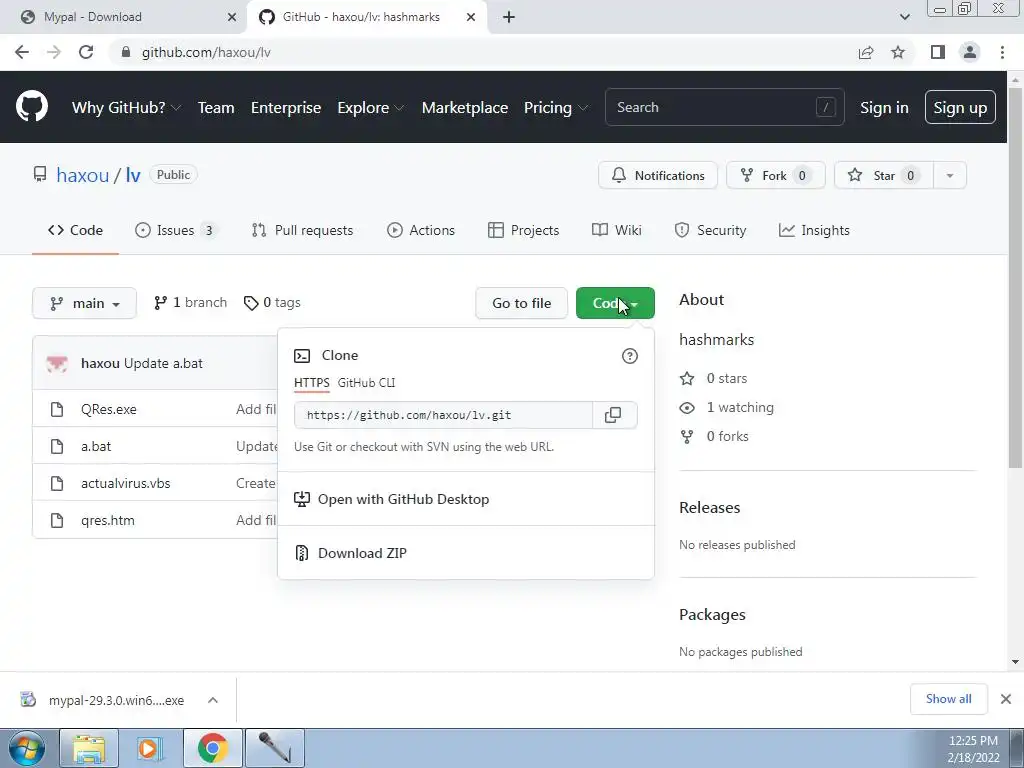Go back to previous page
This screenshot has width=1024, height=768.
coord(22,52)
